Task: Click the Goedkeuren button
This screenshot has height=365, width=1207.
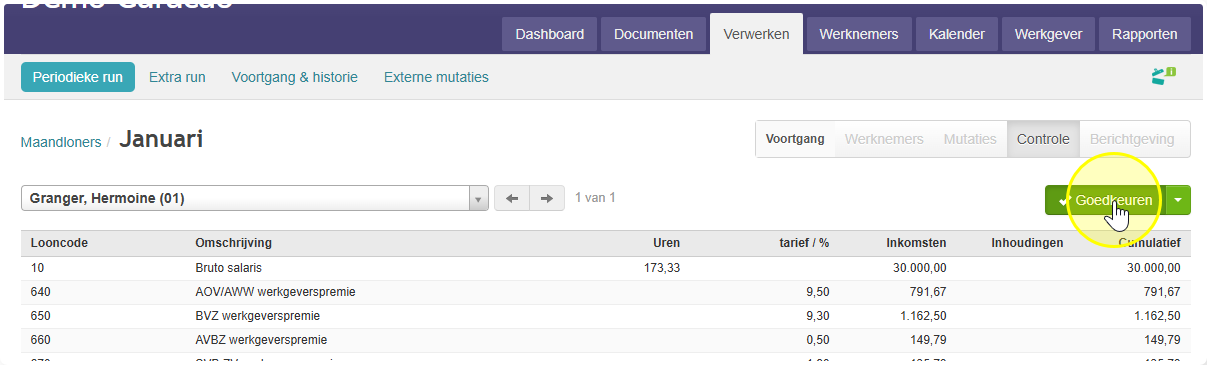Action: click(1106, 200)
